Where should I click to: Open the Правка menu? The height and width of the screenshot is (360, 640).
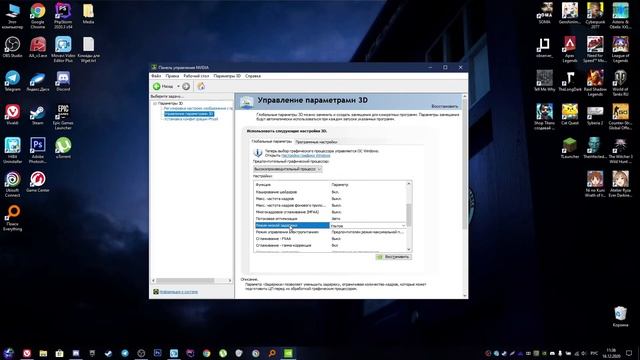172,76
